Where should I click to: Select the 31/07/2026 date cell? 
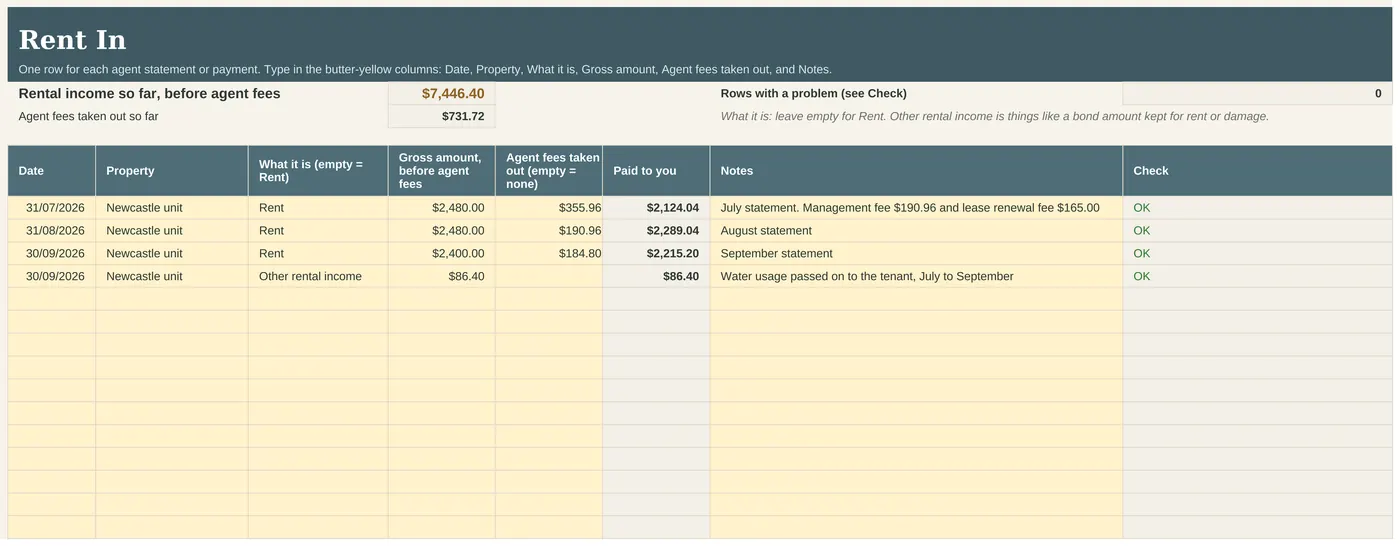pyautogui.click(x=52, y=208)
